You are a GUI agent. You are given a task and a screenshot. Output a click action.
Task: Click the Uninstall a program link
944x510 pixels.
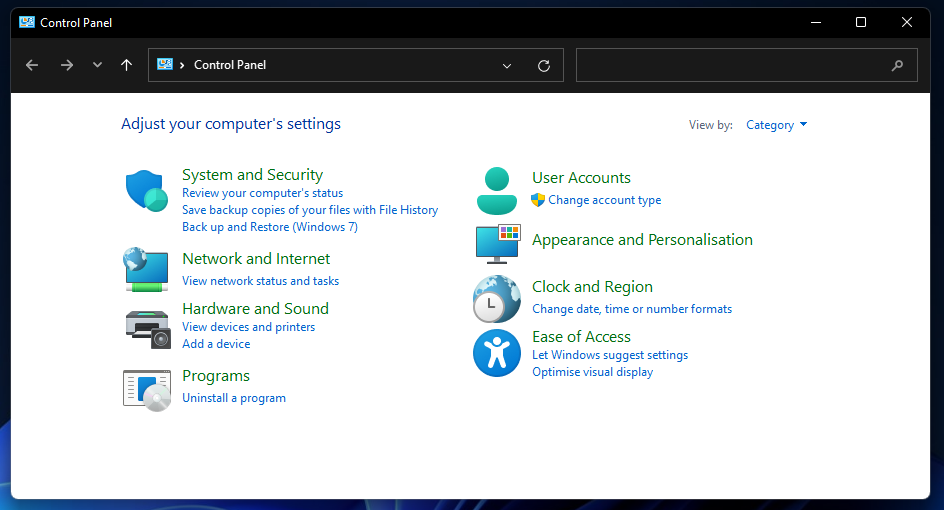pos(234,398)
